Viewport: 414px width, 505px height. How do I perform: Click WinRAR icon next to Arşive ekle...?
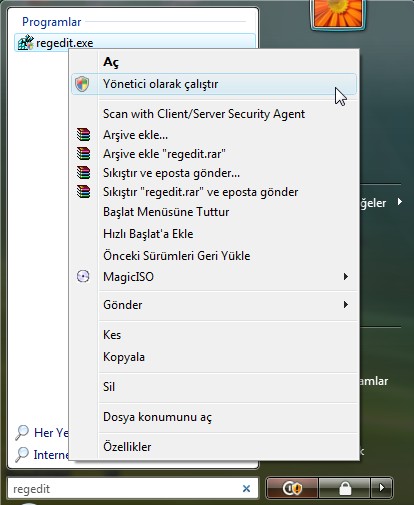point(83,134)
